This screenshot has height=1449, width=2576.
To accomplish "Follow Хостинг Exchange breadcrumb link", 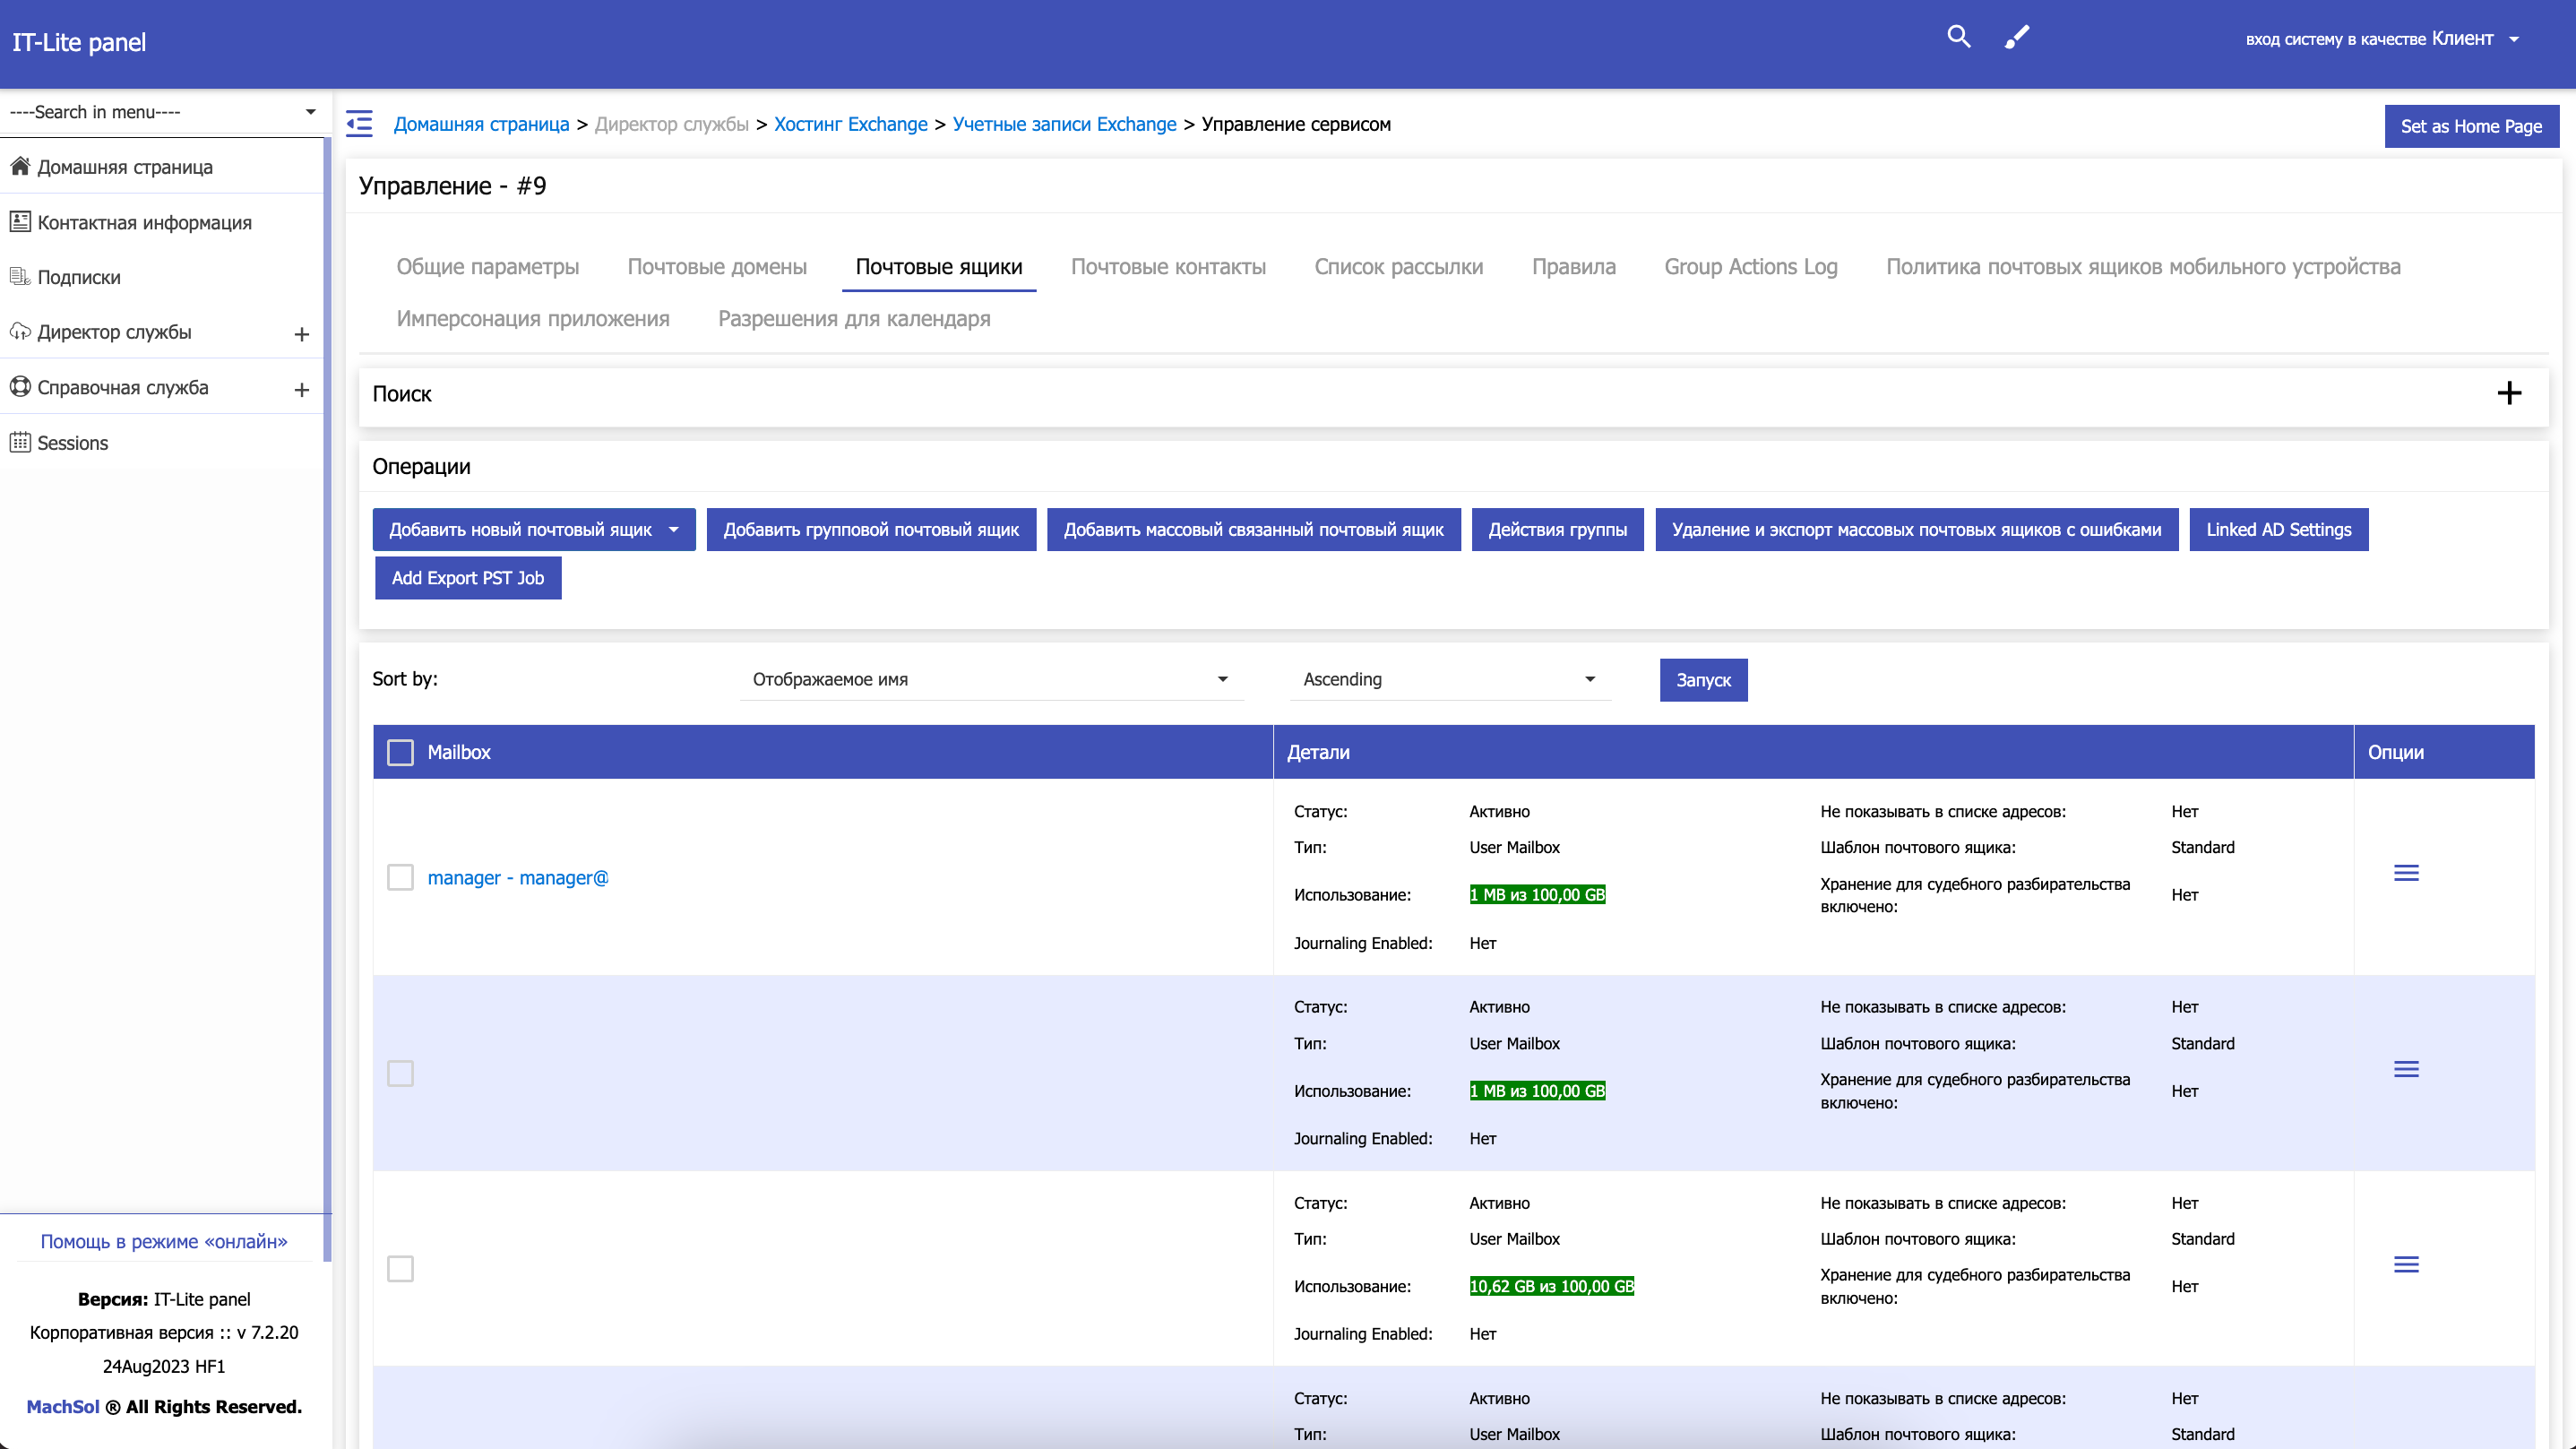I will tap(851, 124).
